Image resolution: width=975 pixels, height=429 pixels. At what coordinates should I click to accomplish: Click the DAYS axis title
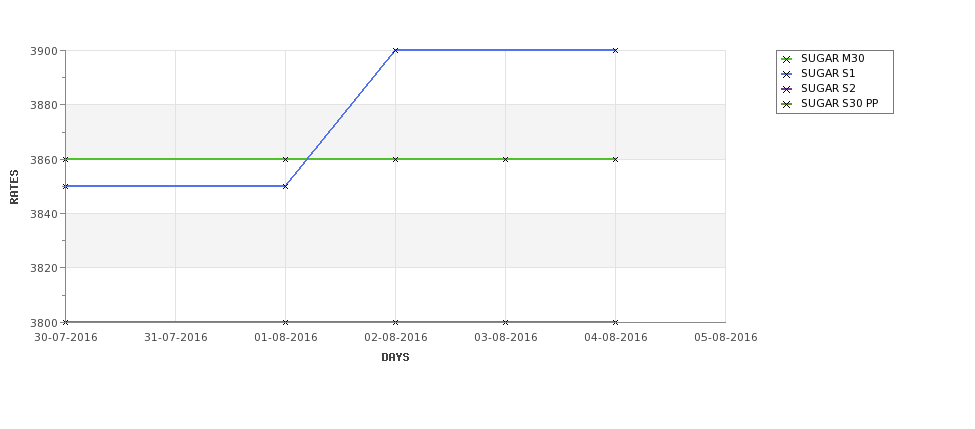point(395,358)
